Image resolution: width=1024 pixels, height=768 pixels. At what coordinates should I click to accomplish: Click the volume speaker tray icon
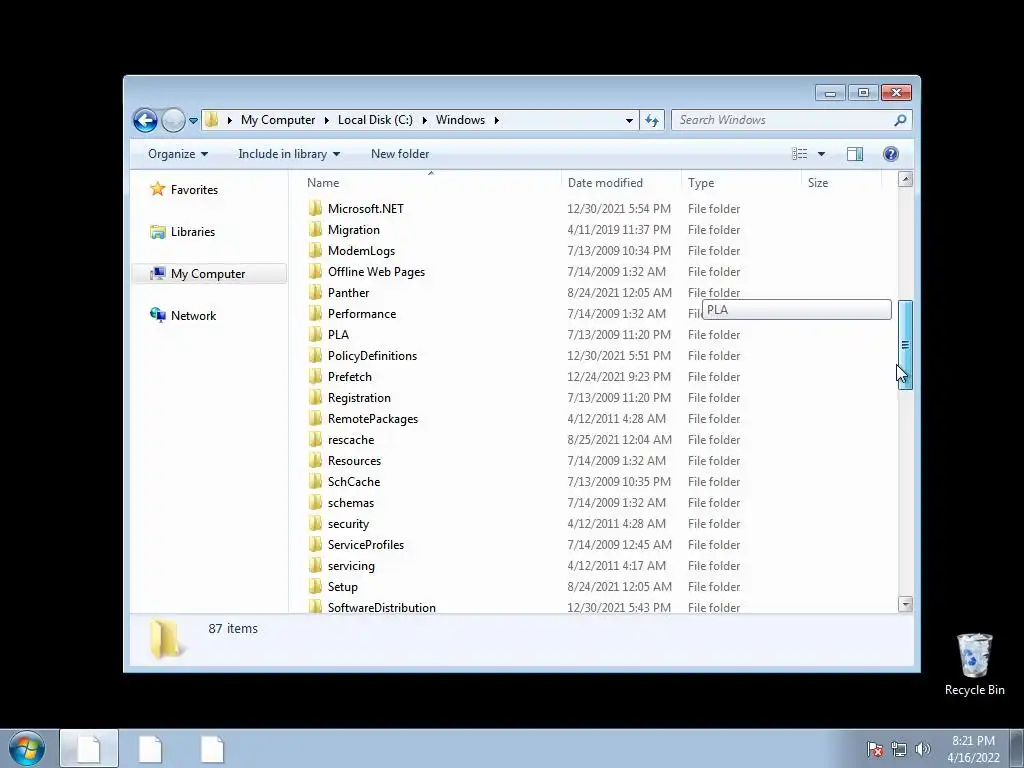(x=922, y=749)
